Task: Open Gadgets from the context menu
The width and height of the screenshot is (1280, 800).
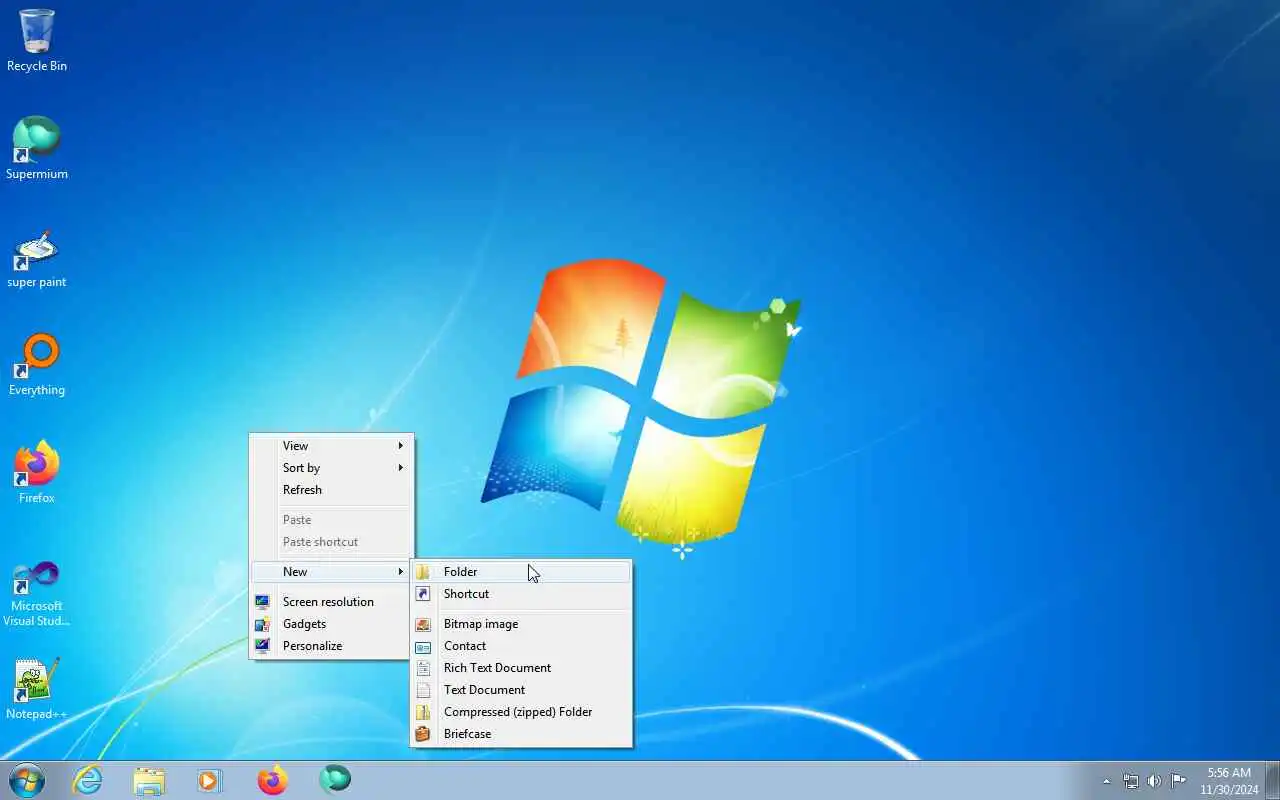Action: (332, 624)
